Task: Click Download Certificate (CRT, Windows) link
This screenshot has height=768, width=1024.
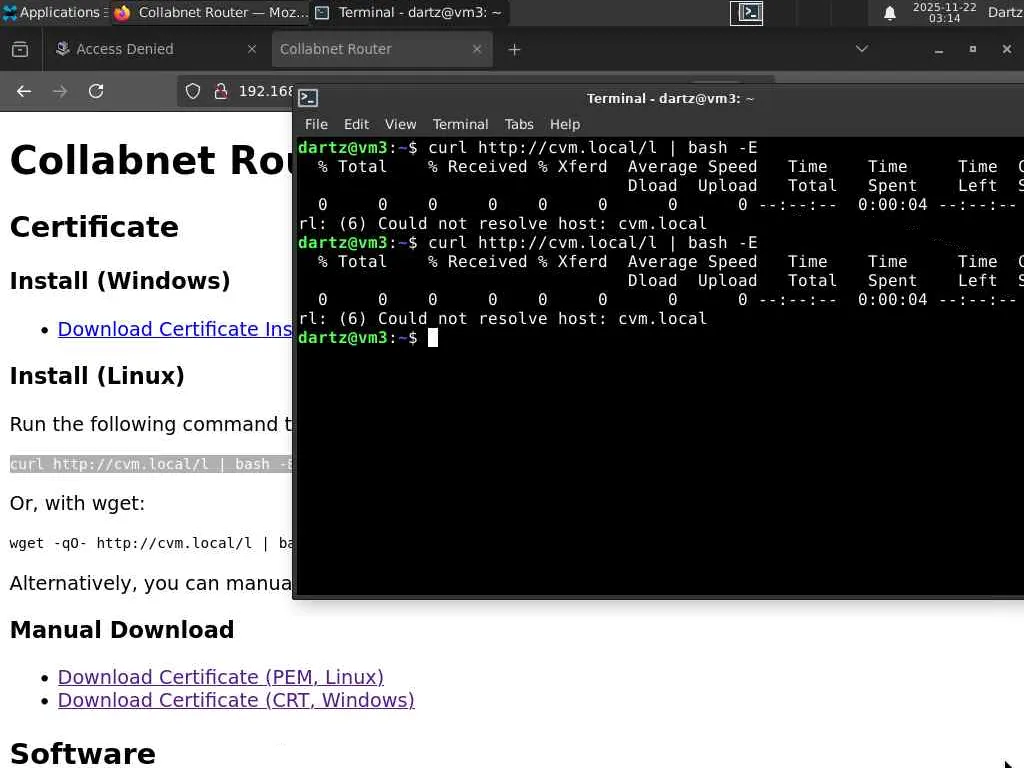Action: tap(236, 700)
